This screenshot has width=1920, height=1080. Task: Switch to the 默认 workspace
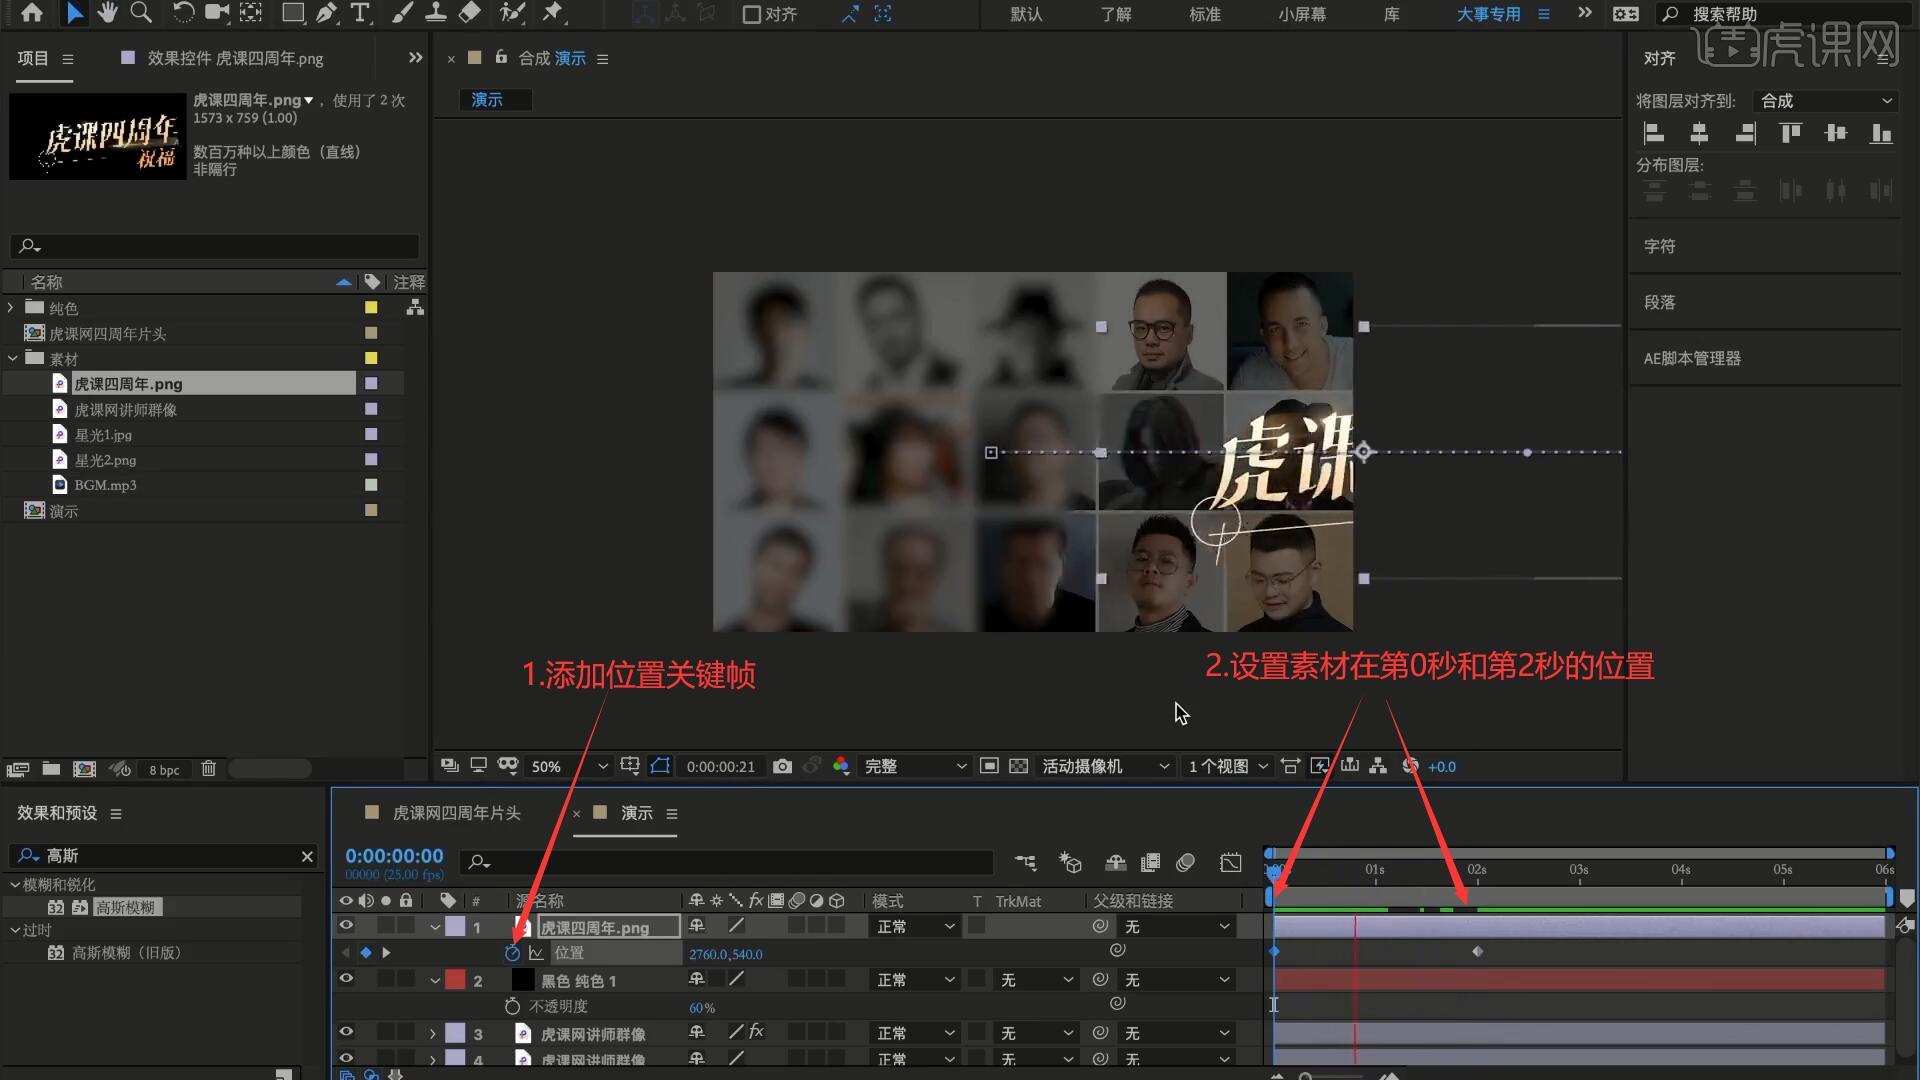[1026, 14]
